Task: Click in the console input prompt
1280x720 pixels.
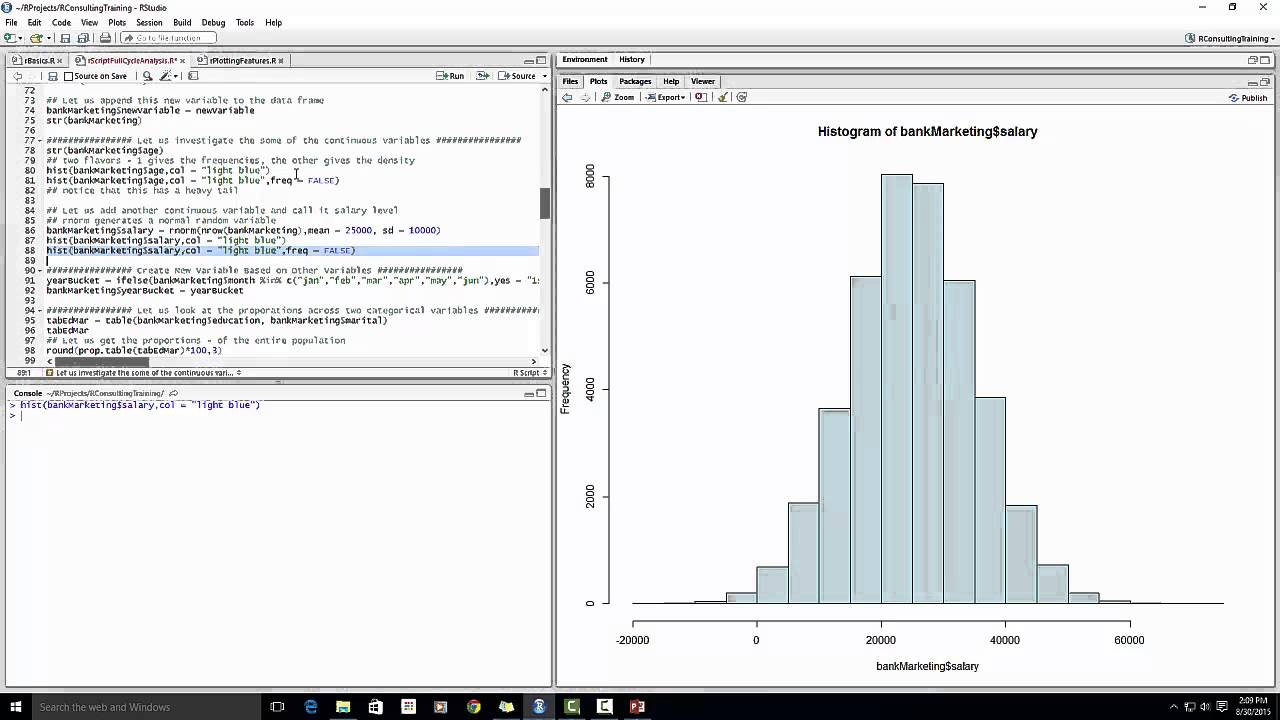Action: pyautogui.click(x=280, y=415)
